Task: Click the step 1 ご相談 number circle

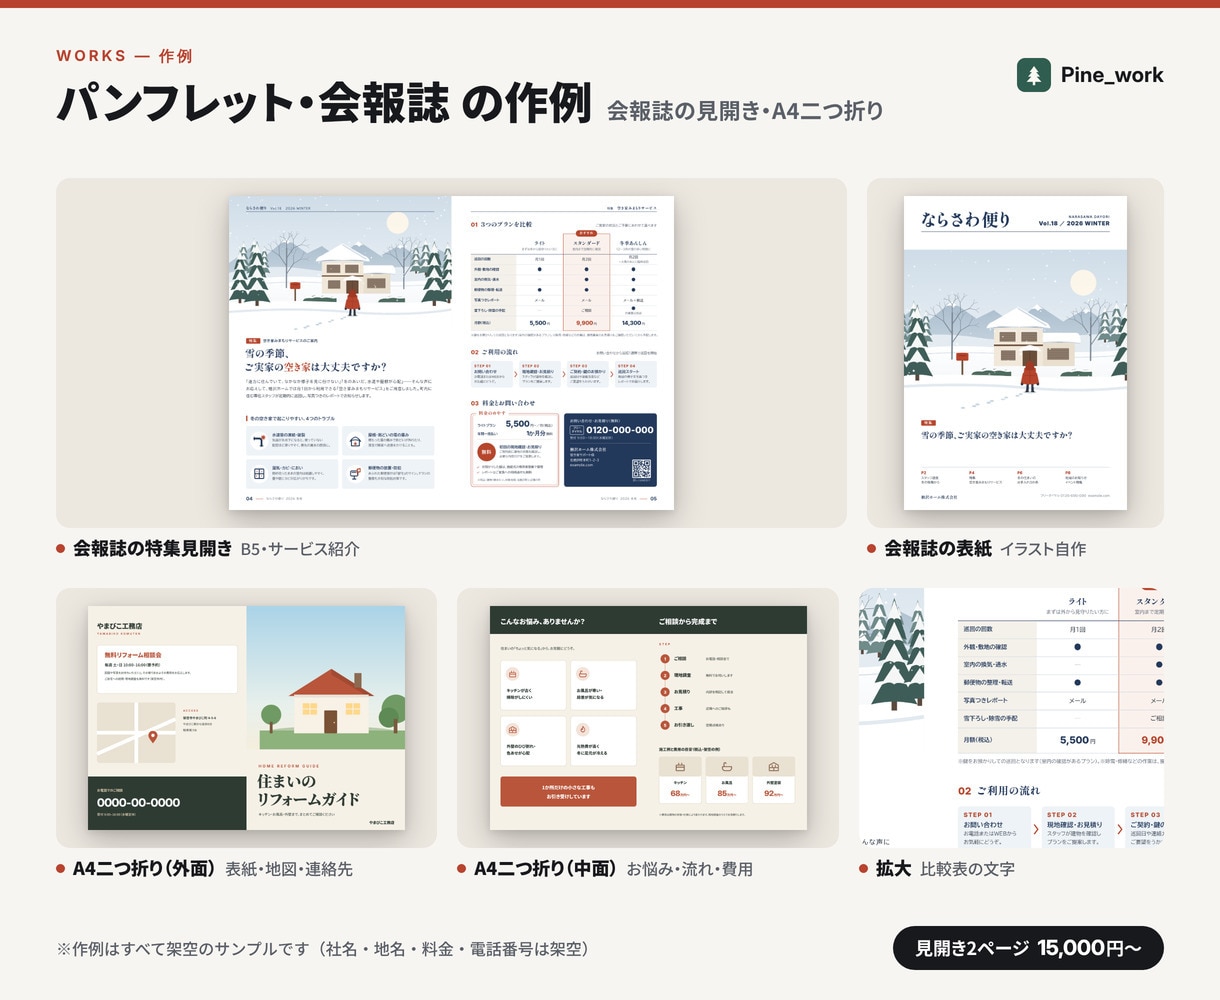Action: pyautogui.click(x=665, y=659)
